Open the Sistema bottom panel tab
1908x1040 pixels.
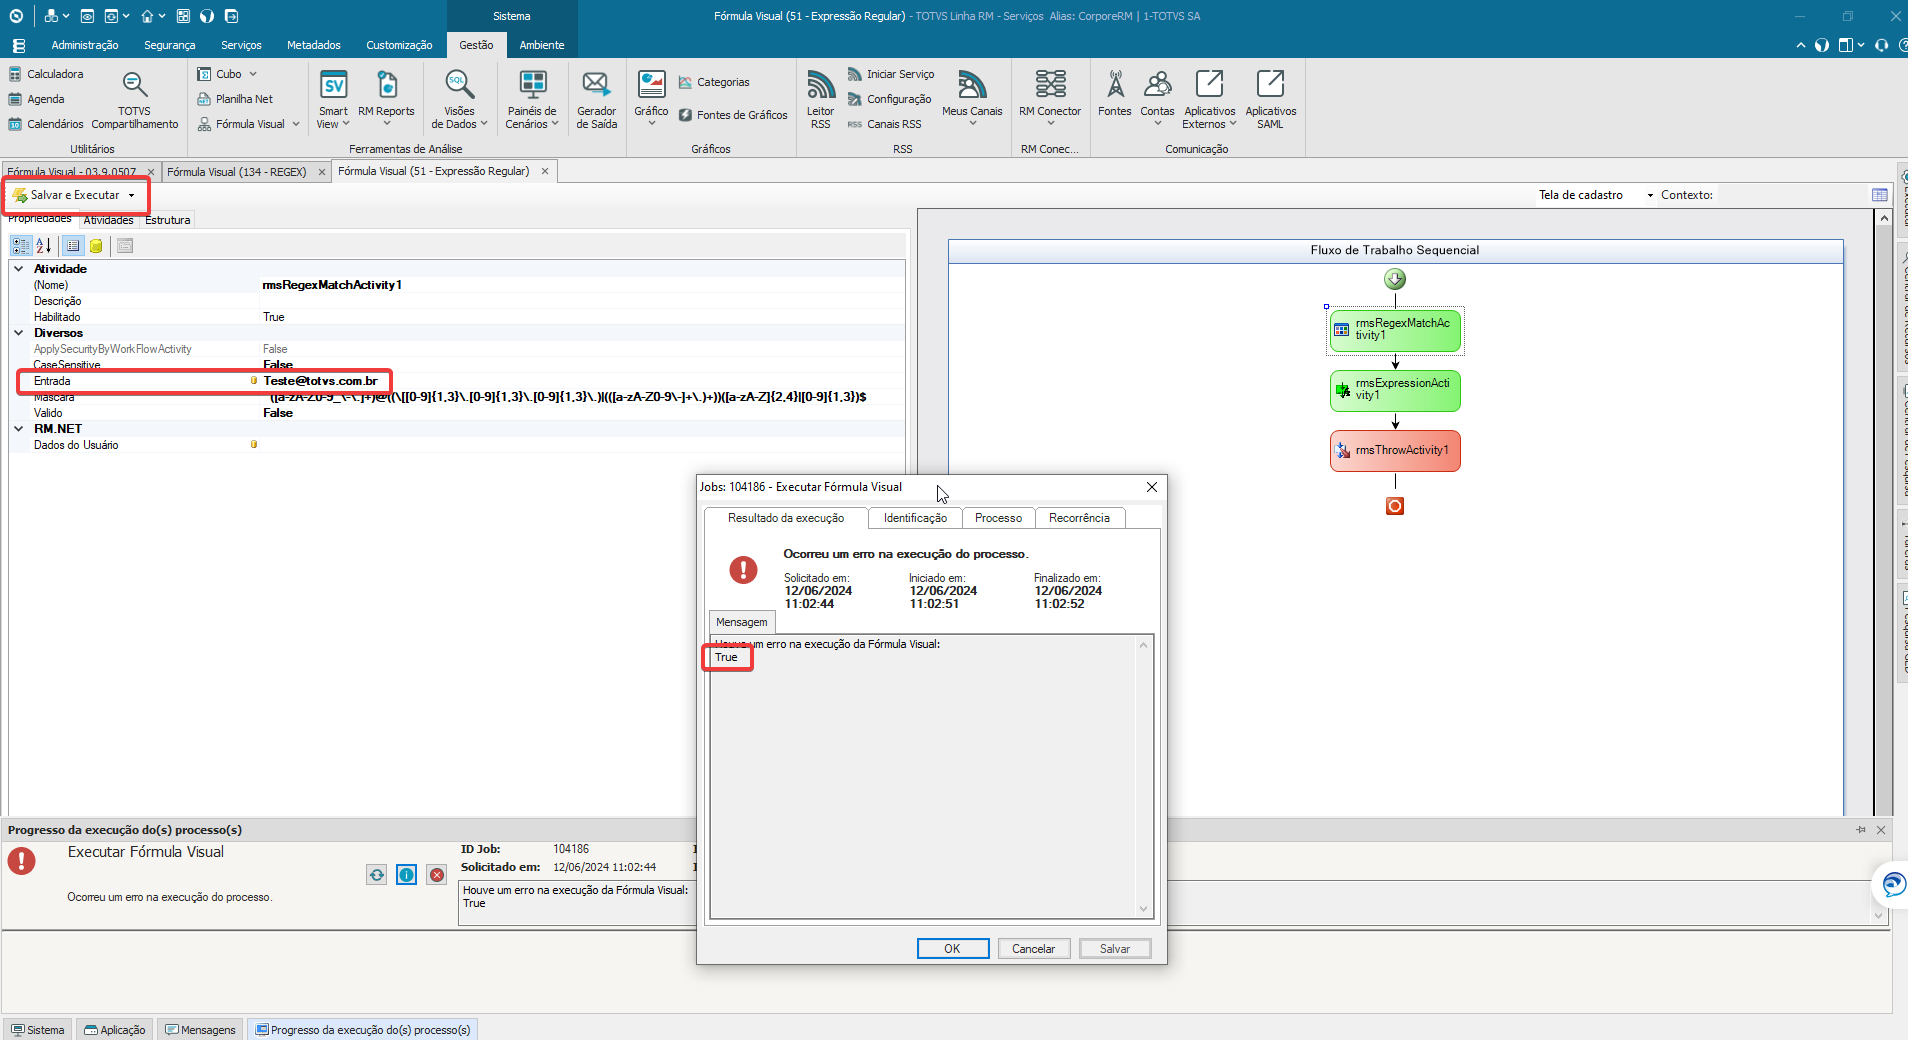(x=38, y=1030)
